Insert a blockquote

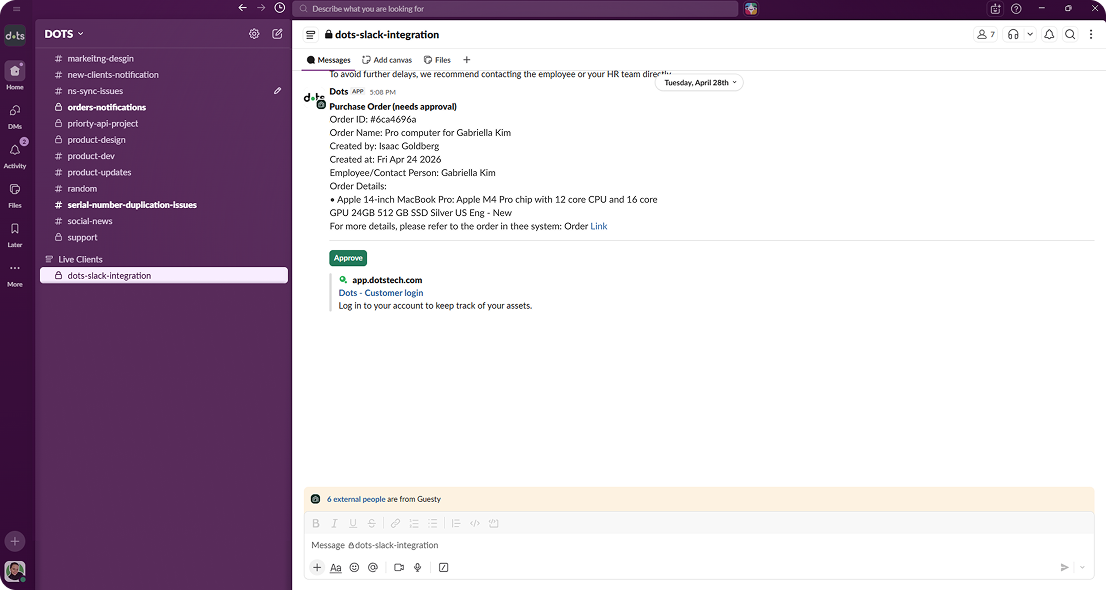(456, 523)
